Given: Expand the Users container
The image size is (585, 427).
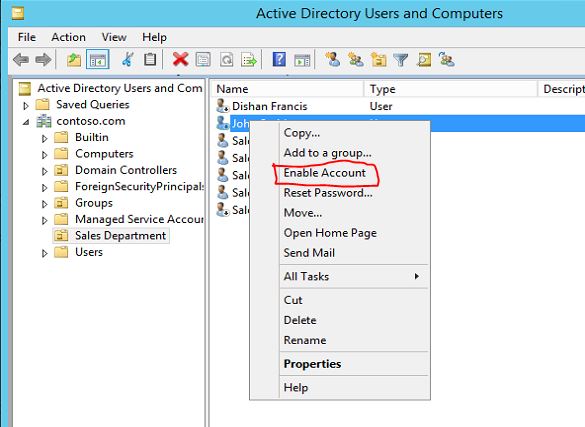Looking at the screenshot, I should 44,254.
